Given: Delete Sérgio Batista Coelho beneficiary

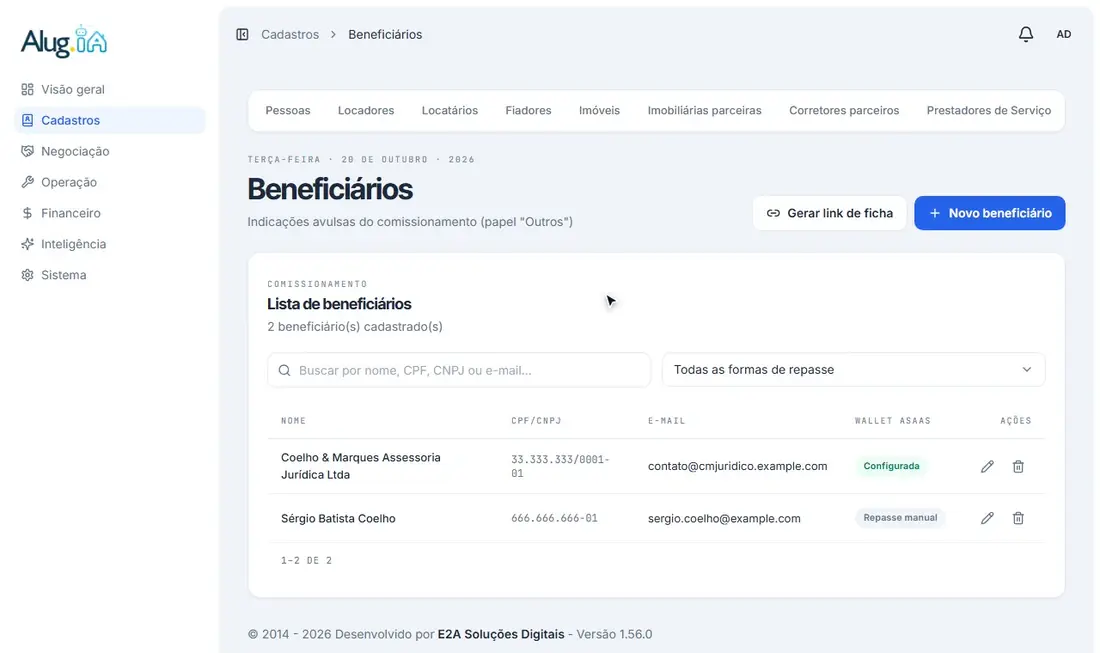Looking at the screenshot, I should (1018, 518).
